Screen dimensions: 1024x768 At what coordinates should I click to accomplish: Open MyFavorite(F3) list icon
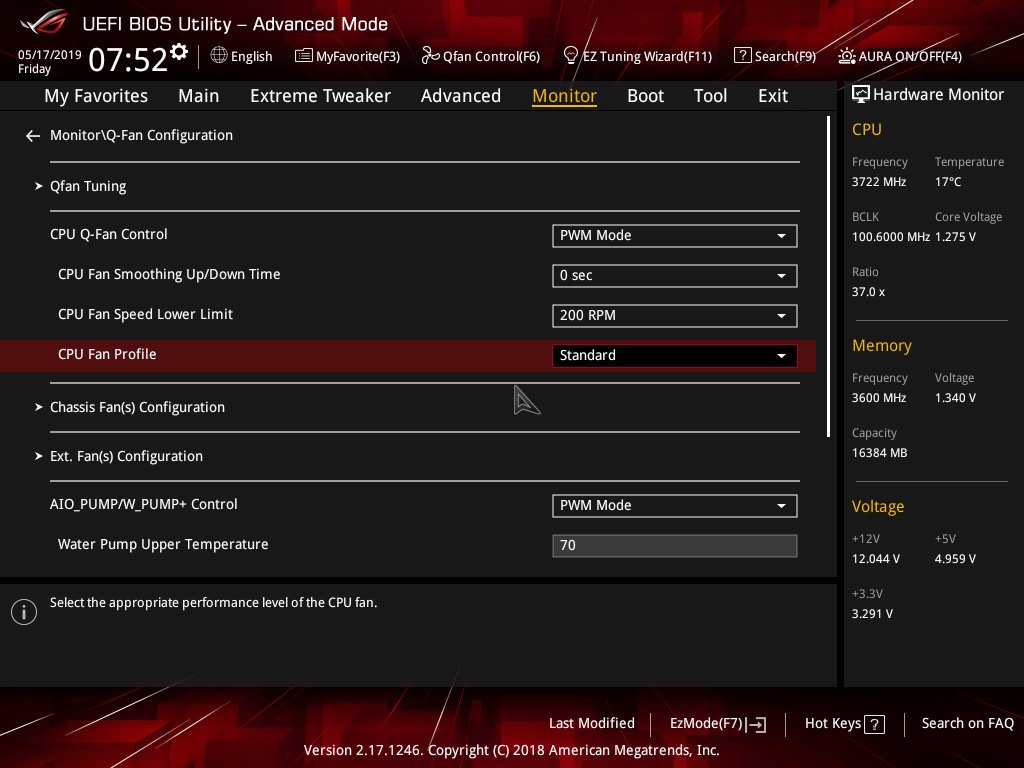[x=304, y=56]
